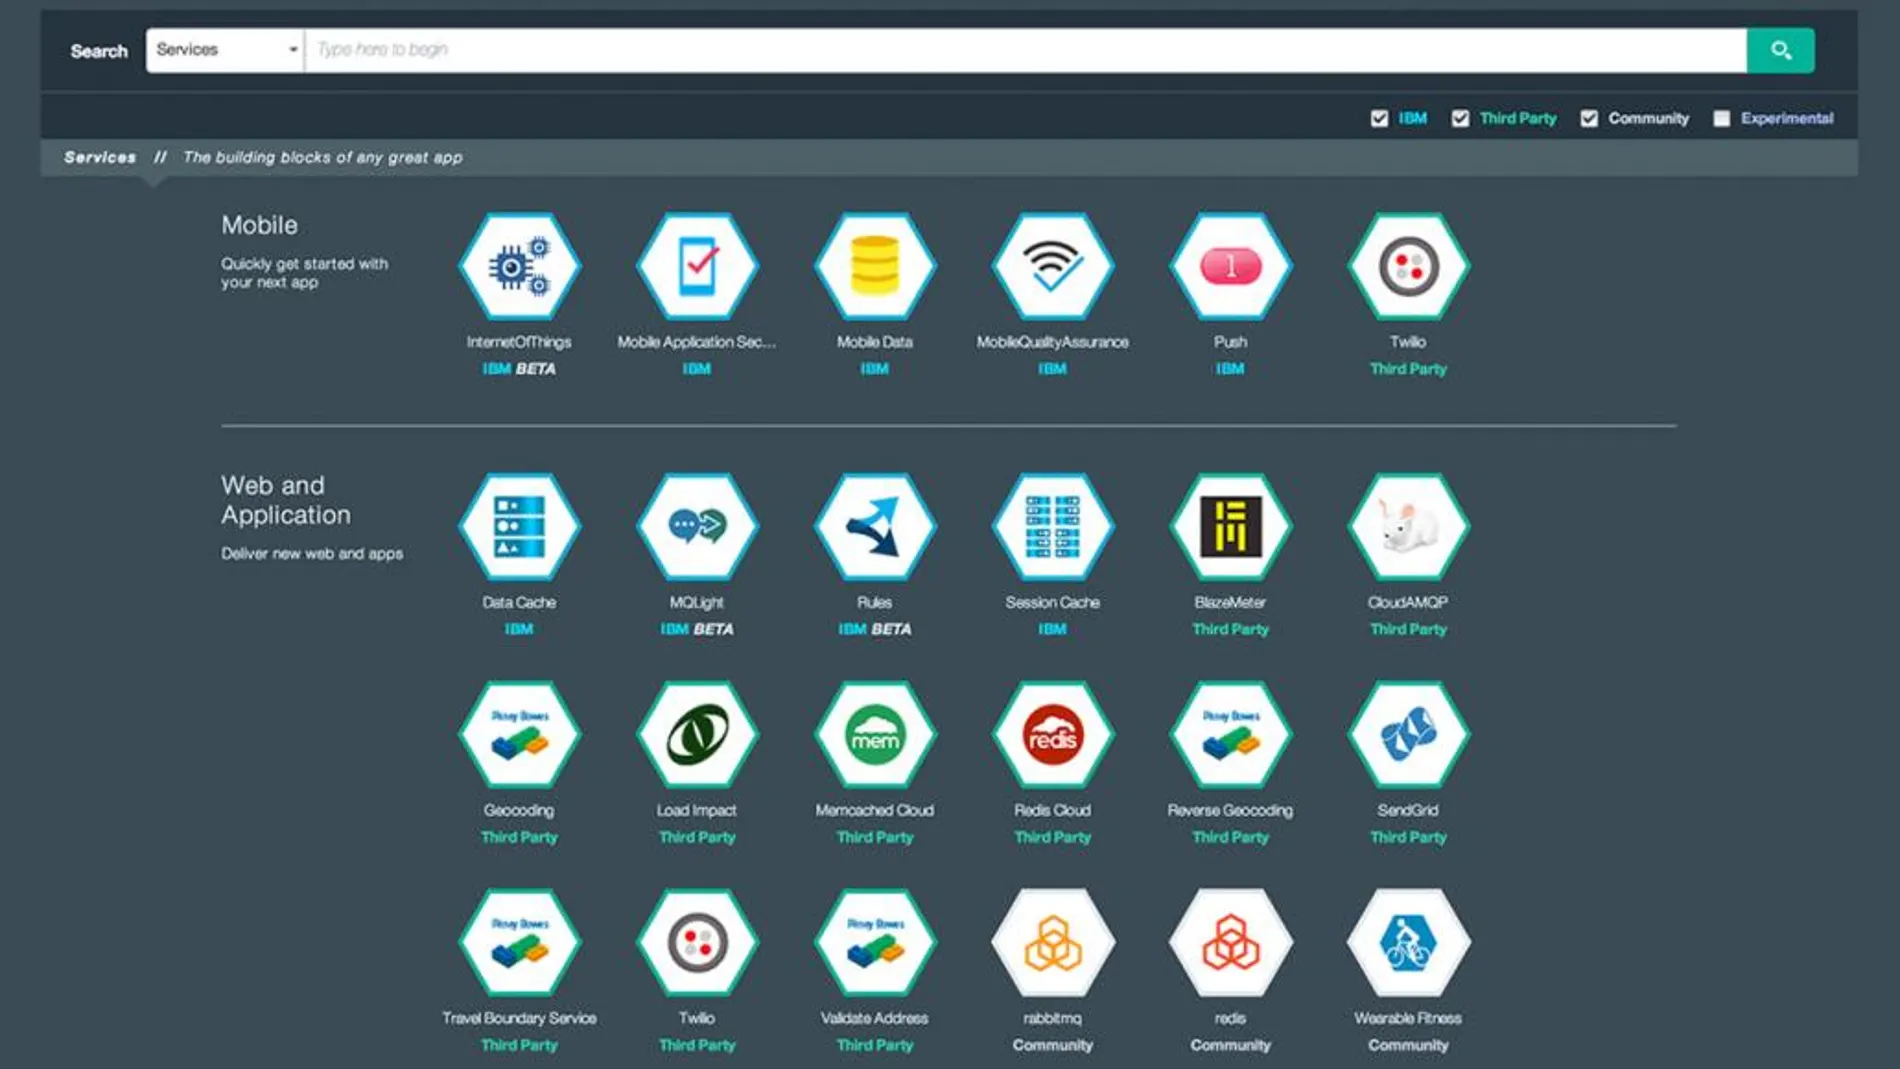Select the Mobile Application Security hexagon icon
Image resolution: width=1900 pixels, height=1069 pixels.
tap(697, 267)
